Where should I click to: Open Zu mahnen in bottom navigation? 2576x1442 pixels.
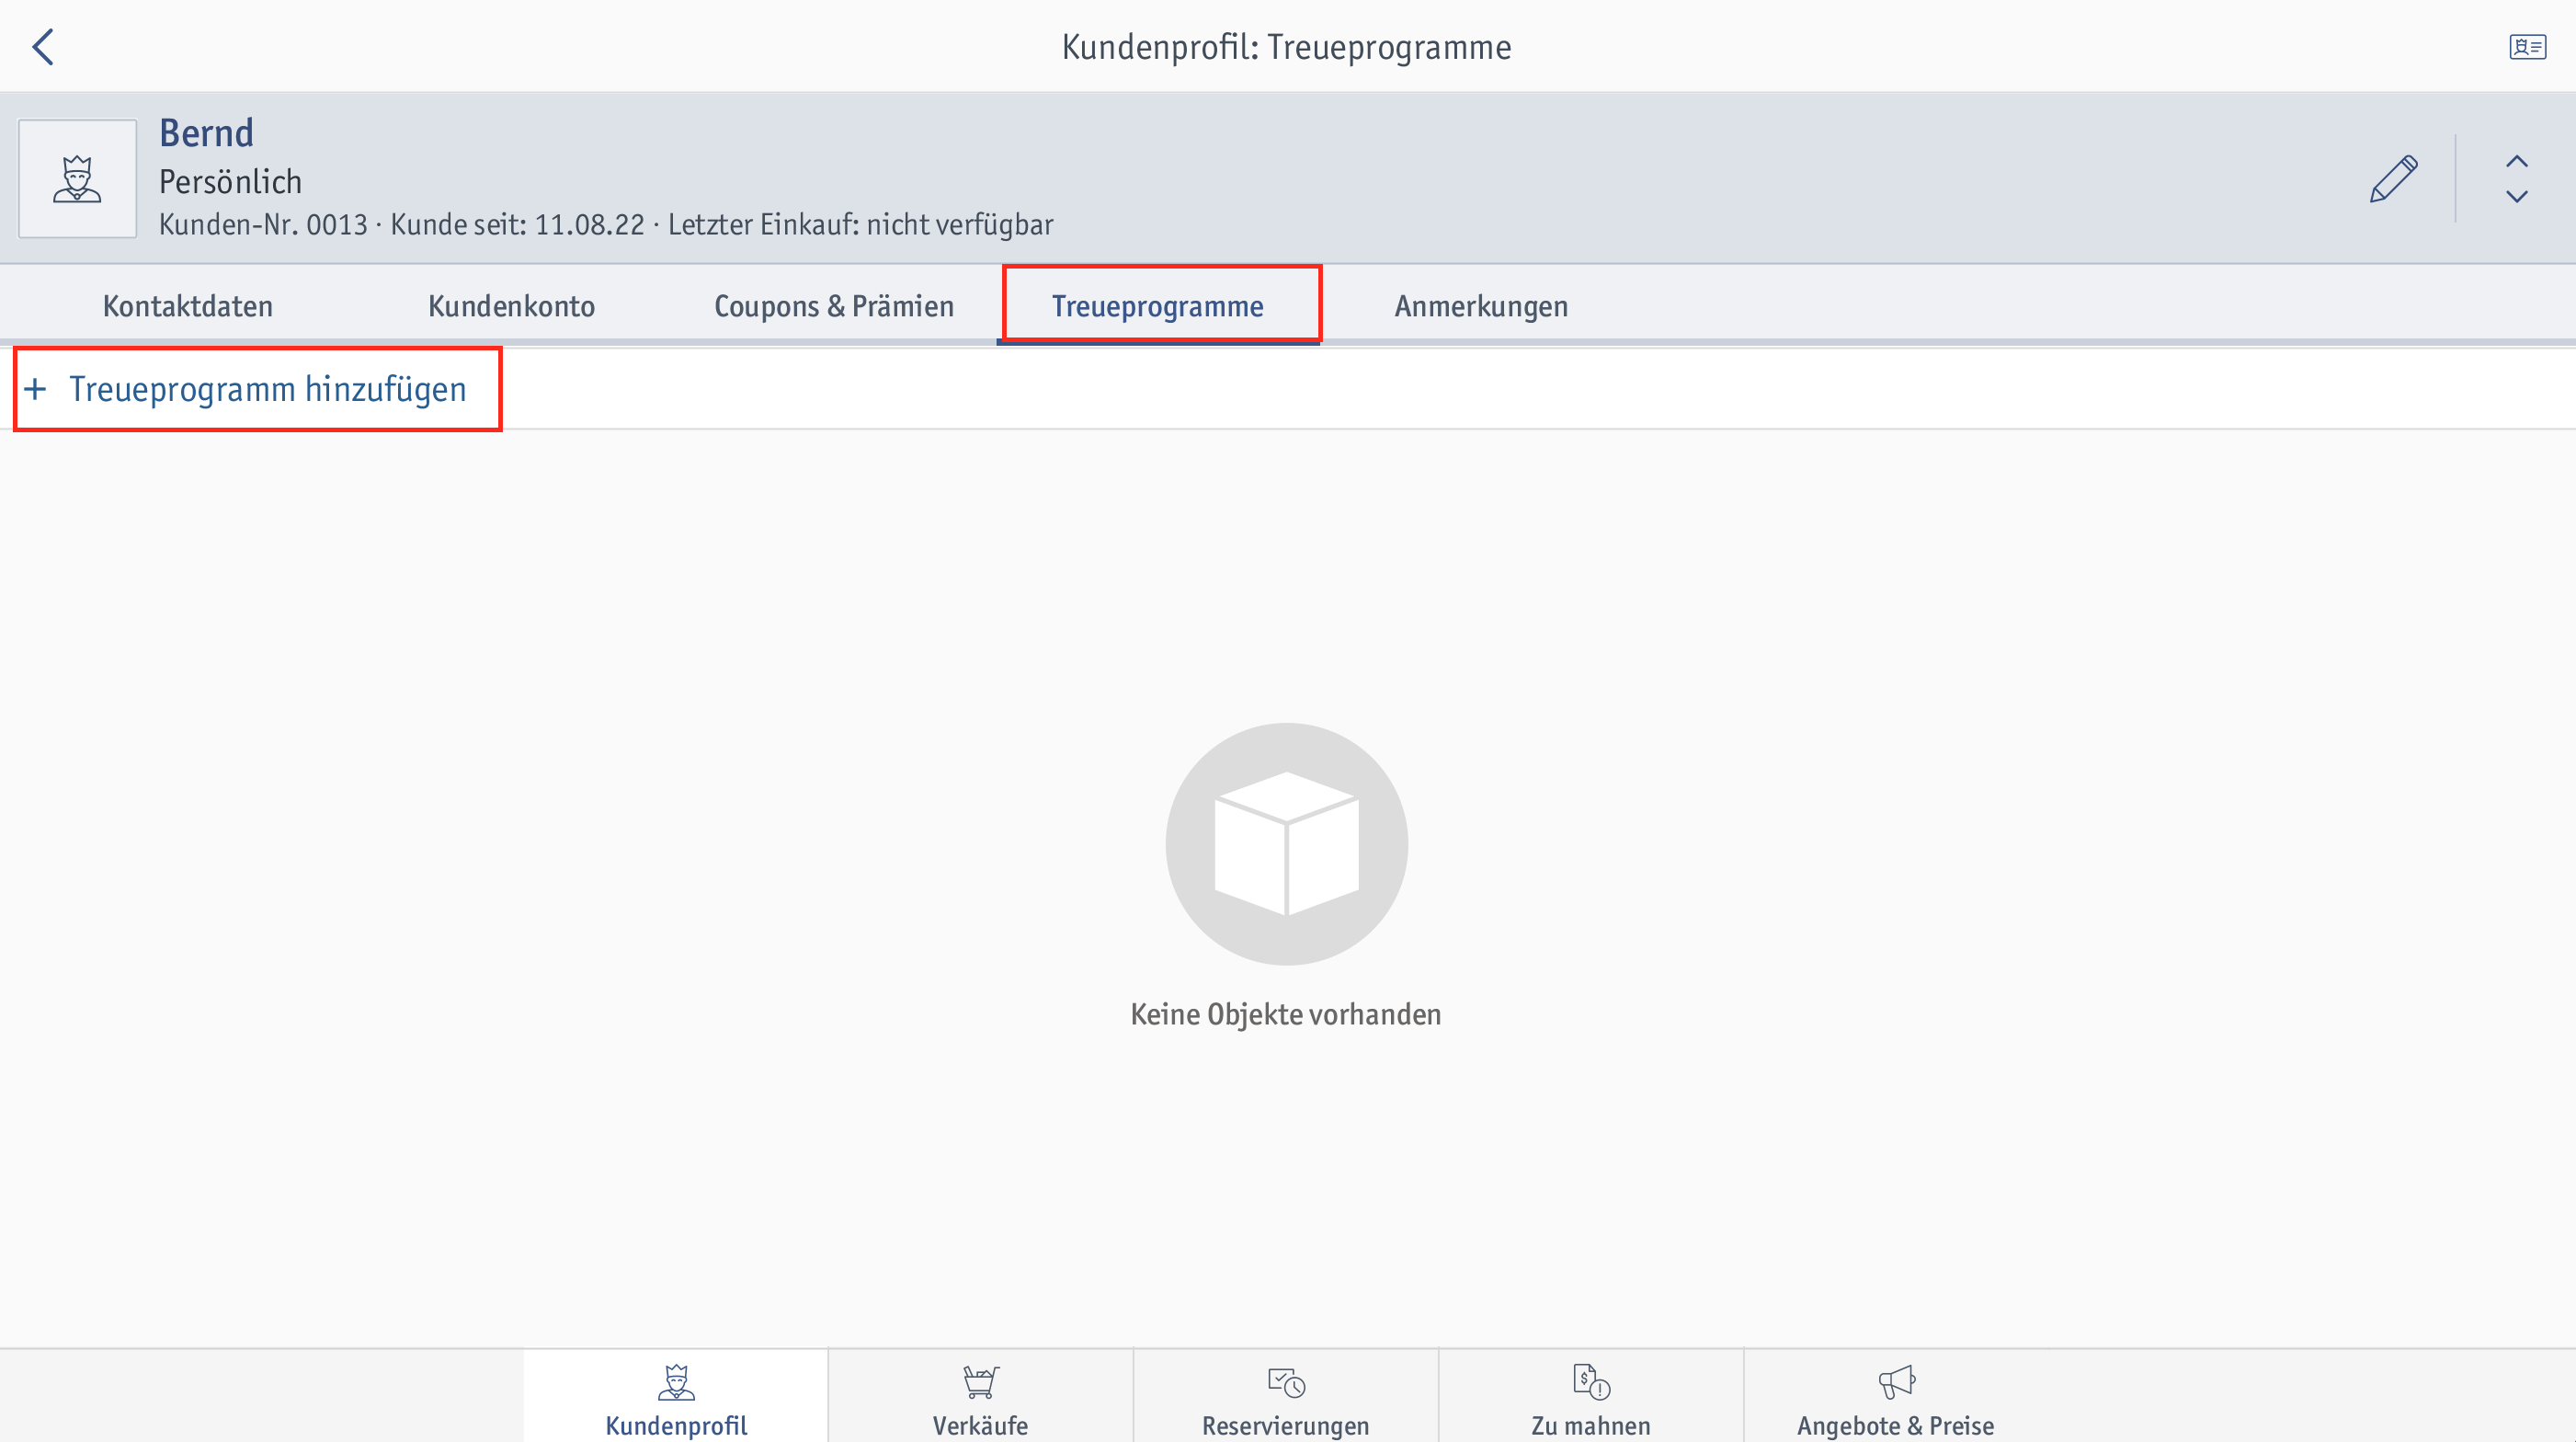click(x=1591, y=1398)
